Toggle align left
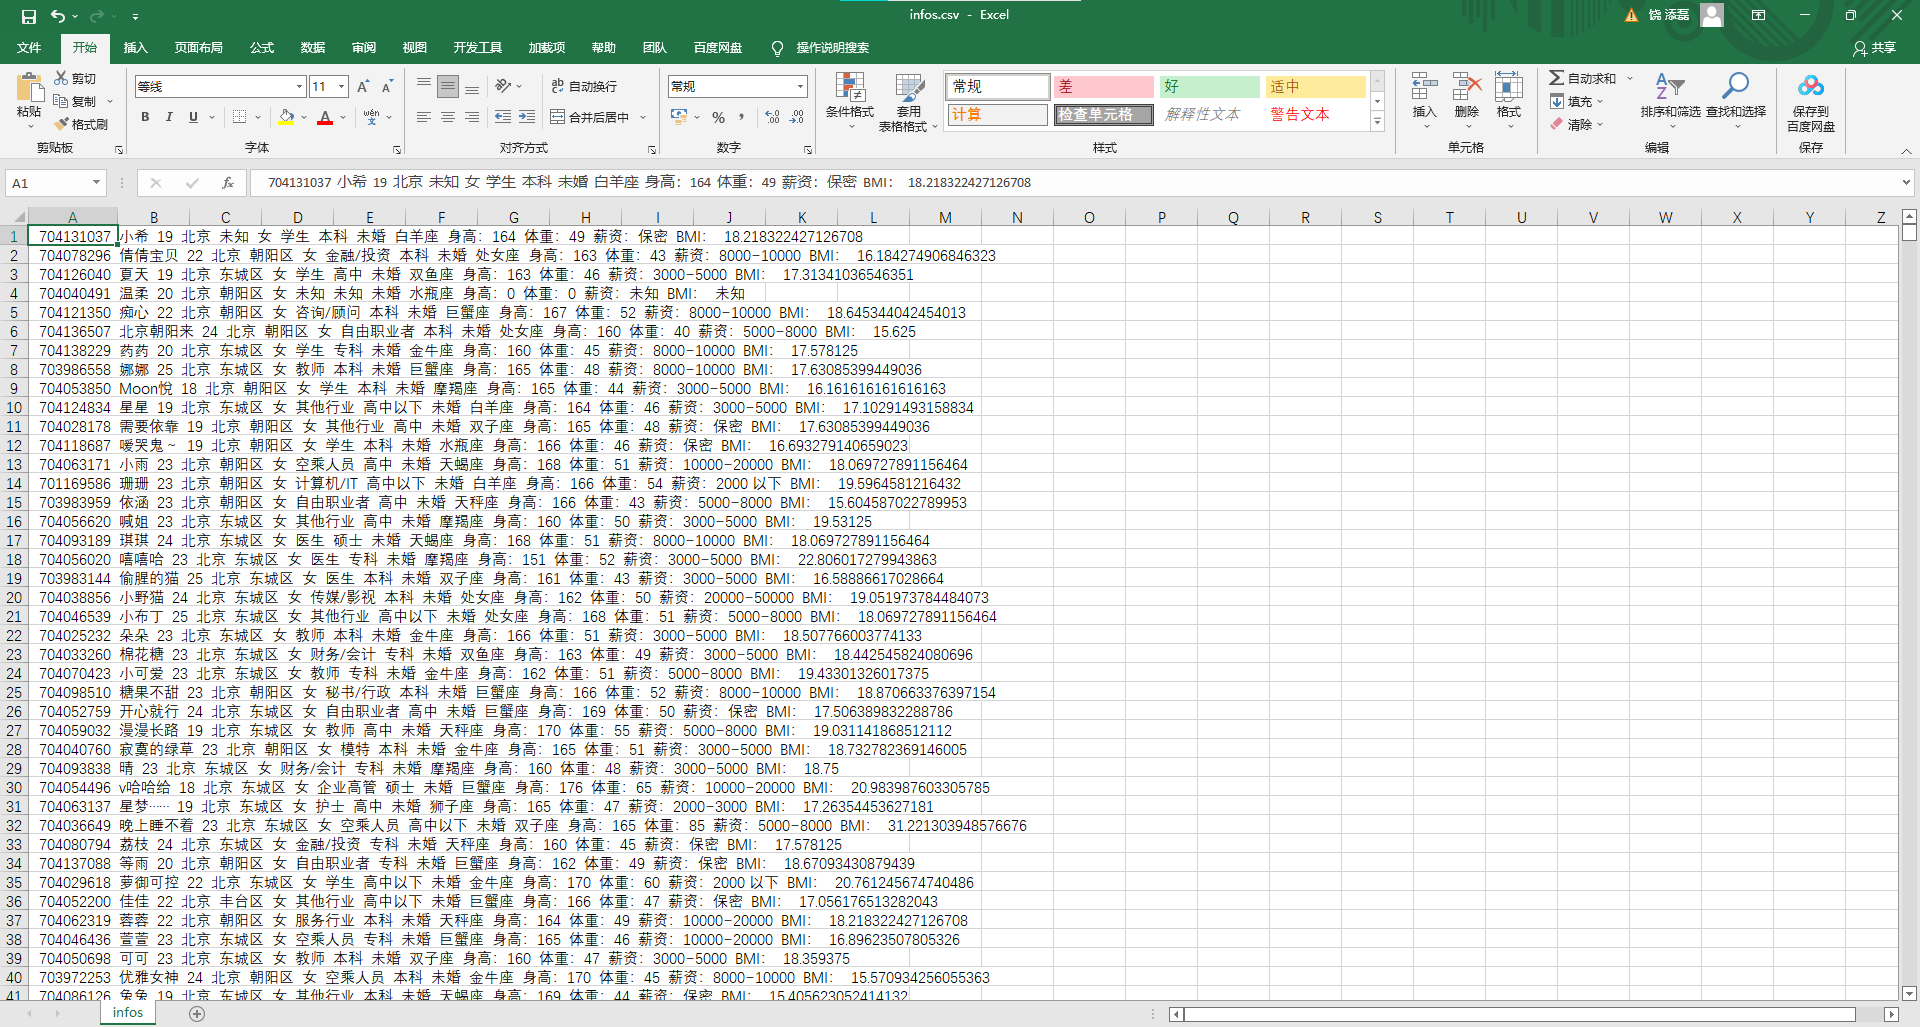The image size is (1920, 1027). point(424,117)
